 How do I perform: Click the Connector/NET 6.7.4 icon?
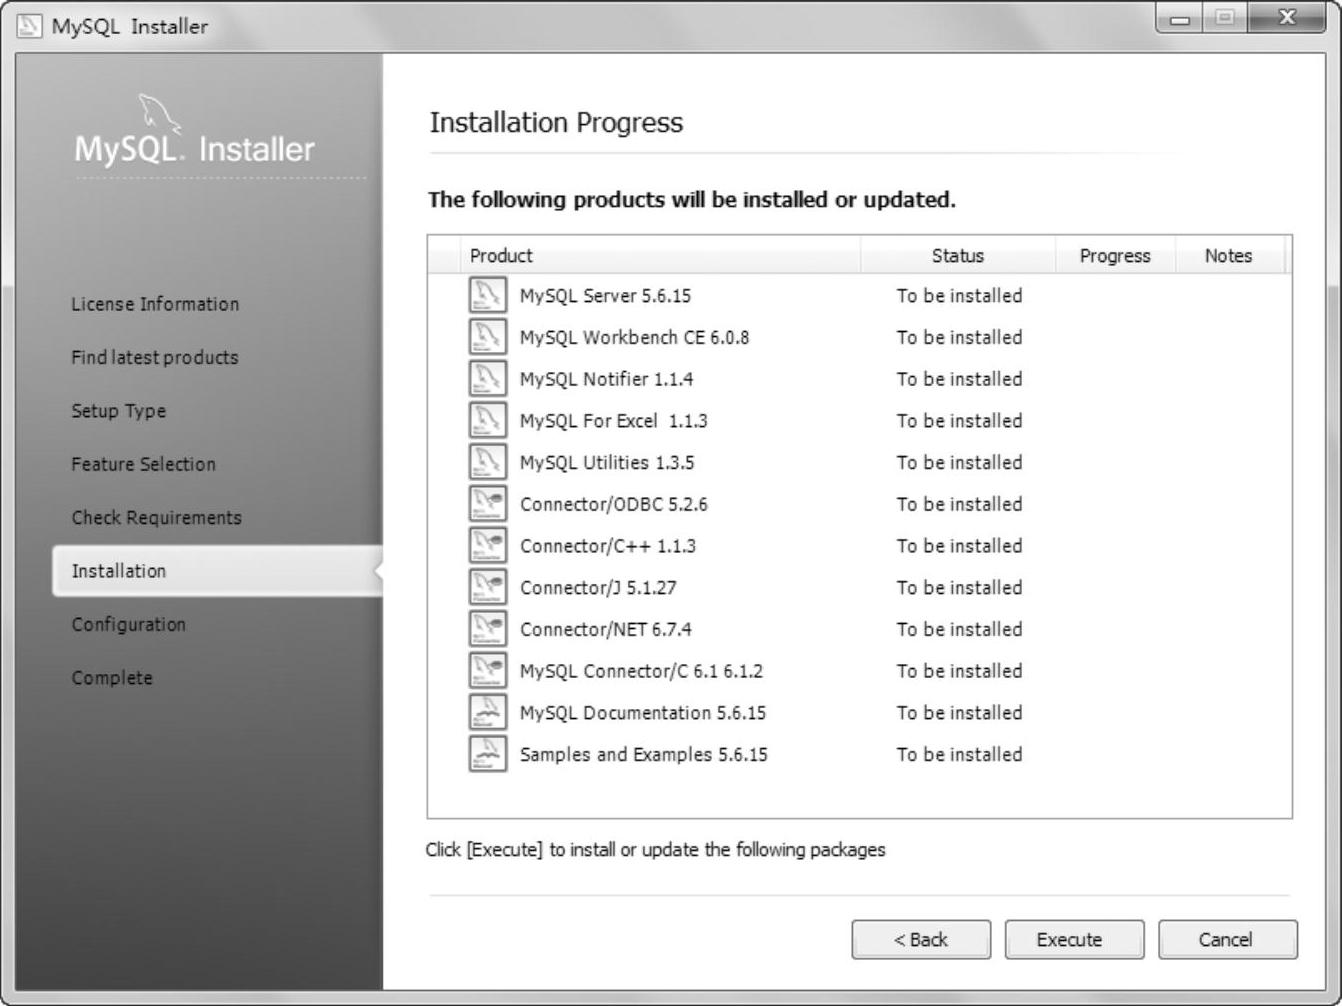487,629
